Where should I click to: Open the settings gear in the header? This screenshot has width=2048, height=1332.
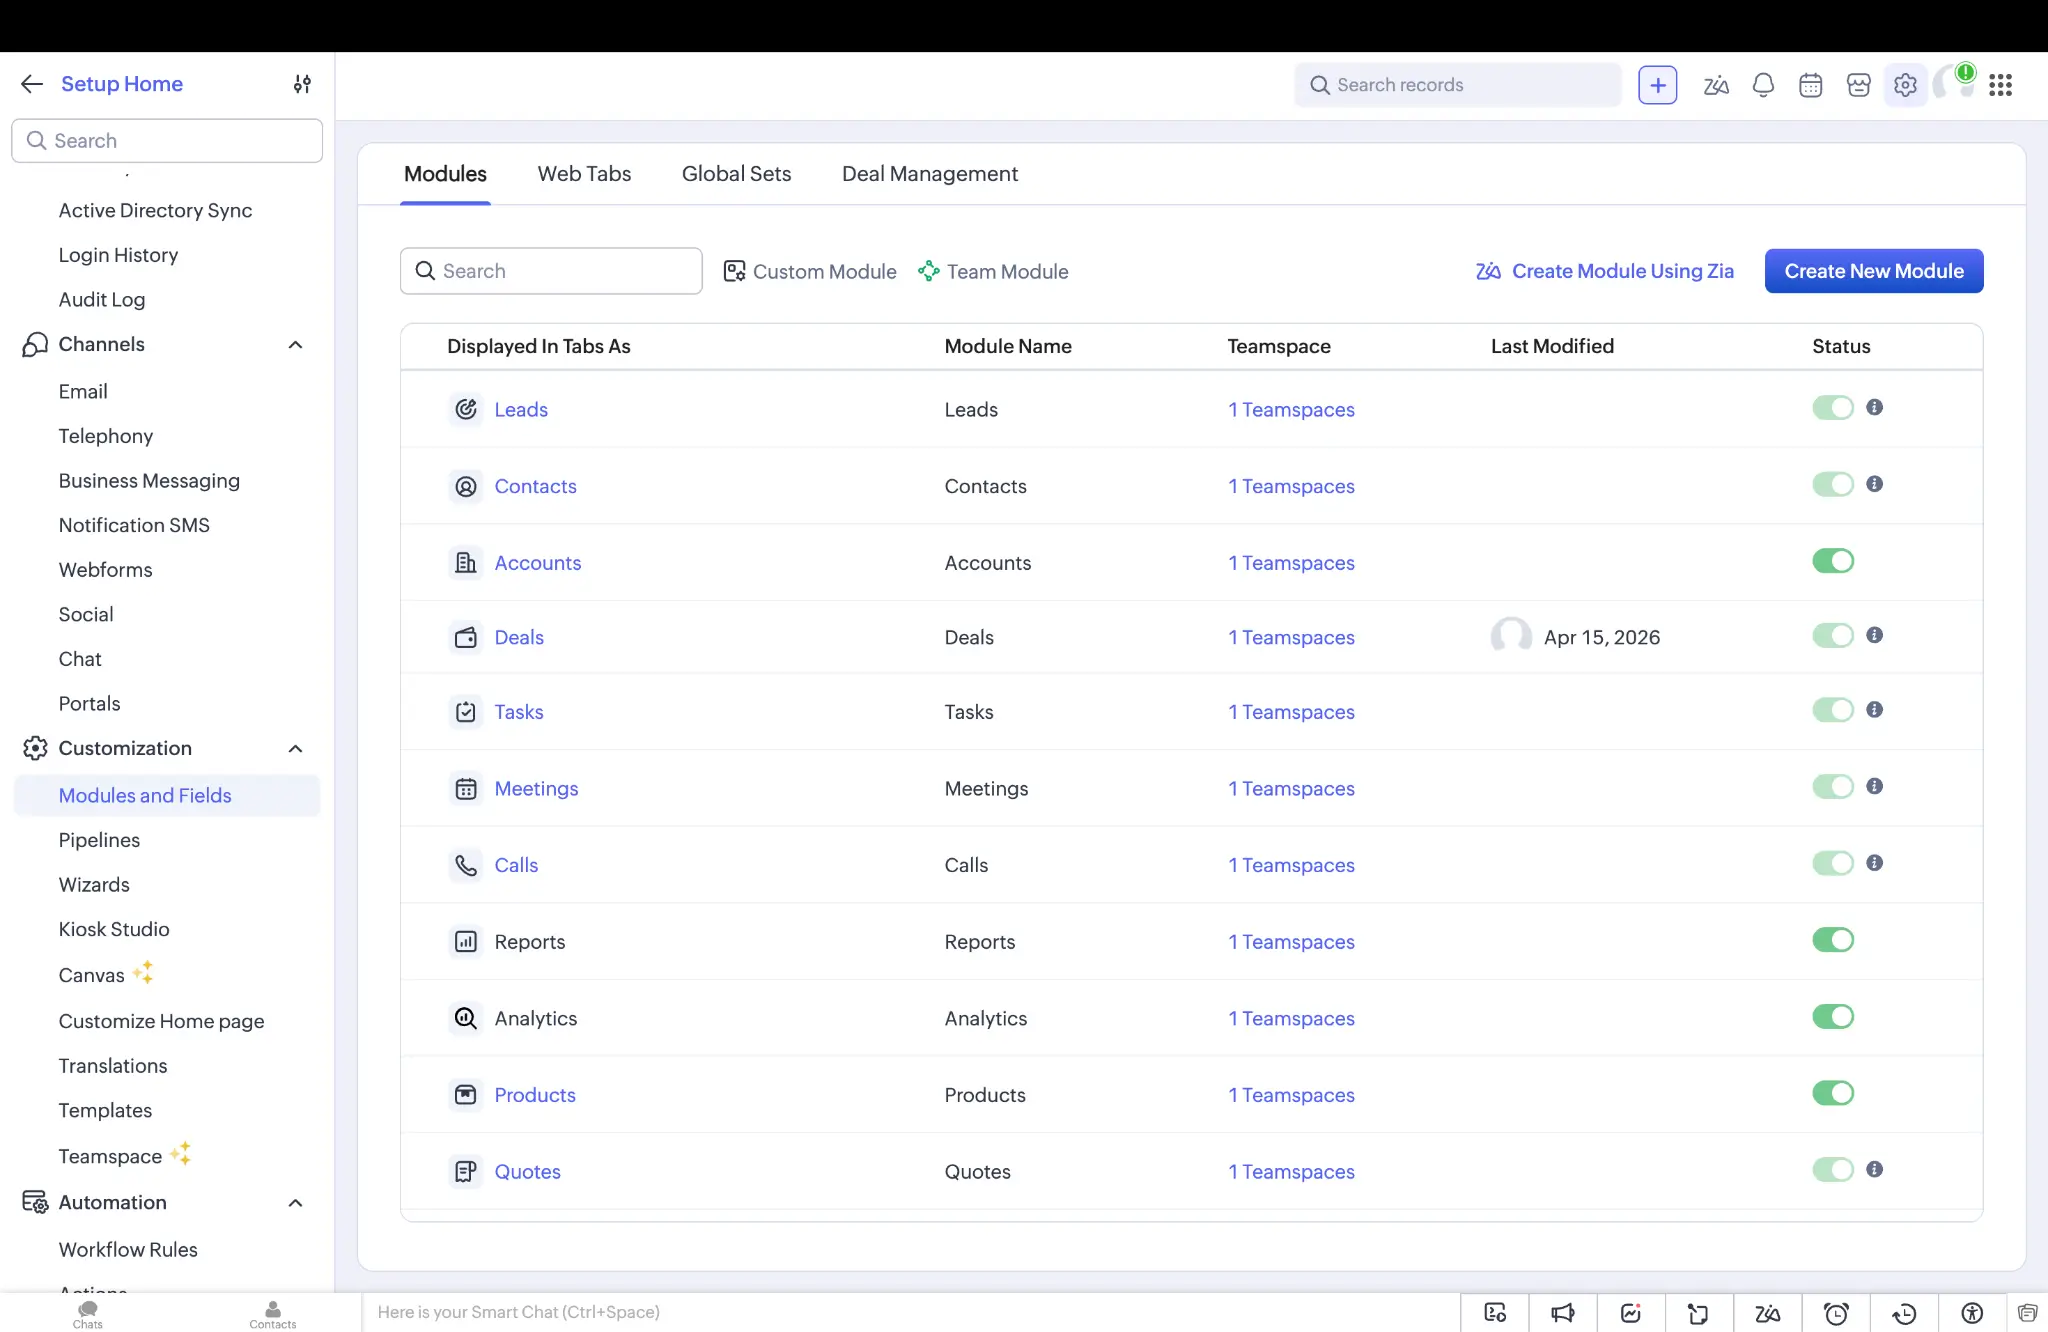coord(1906,84)
